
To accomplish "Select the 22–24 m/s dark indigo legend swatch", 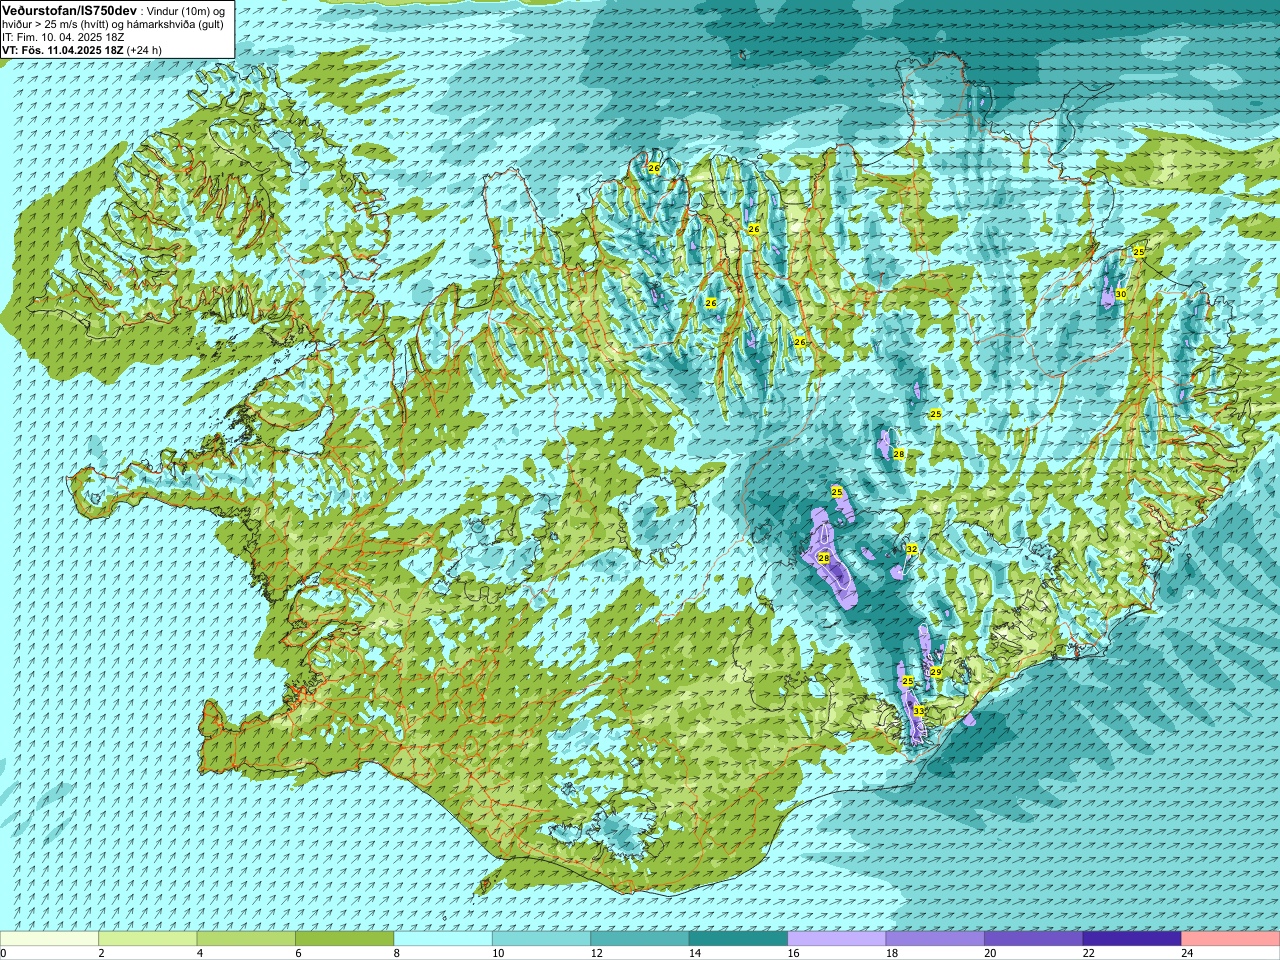I will [x=1132, y=939].
